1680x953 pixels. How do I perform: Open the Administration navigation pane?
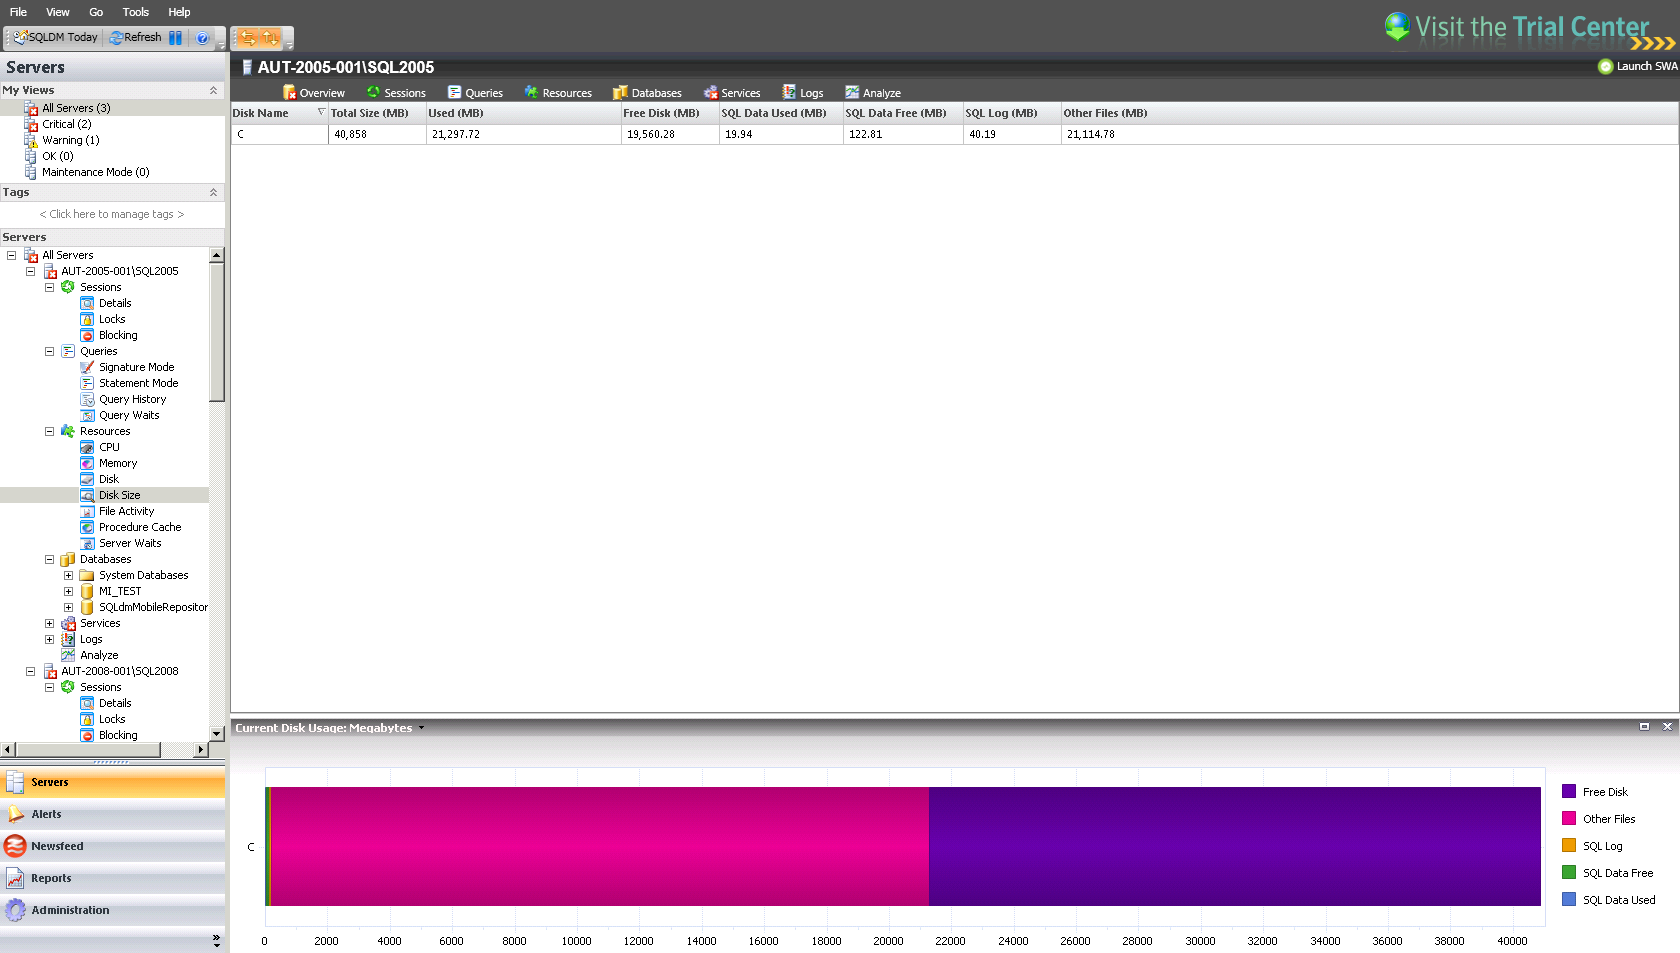tap(112, 910)
